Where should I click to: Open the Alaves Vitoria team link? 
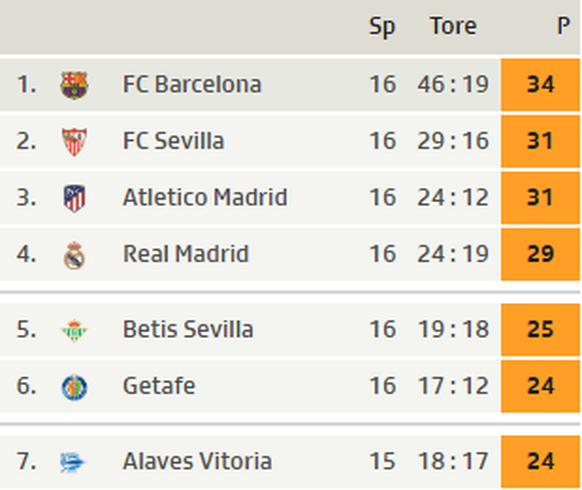pos(197,461)
